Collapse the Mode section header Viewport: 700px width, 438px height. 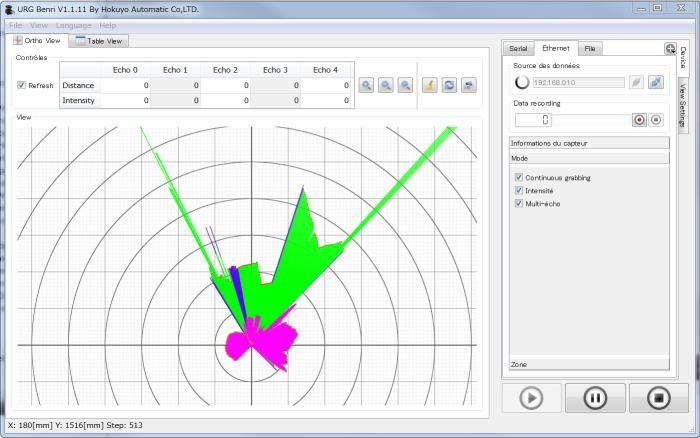(586, 158)
